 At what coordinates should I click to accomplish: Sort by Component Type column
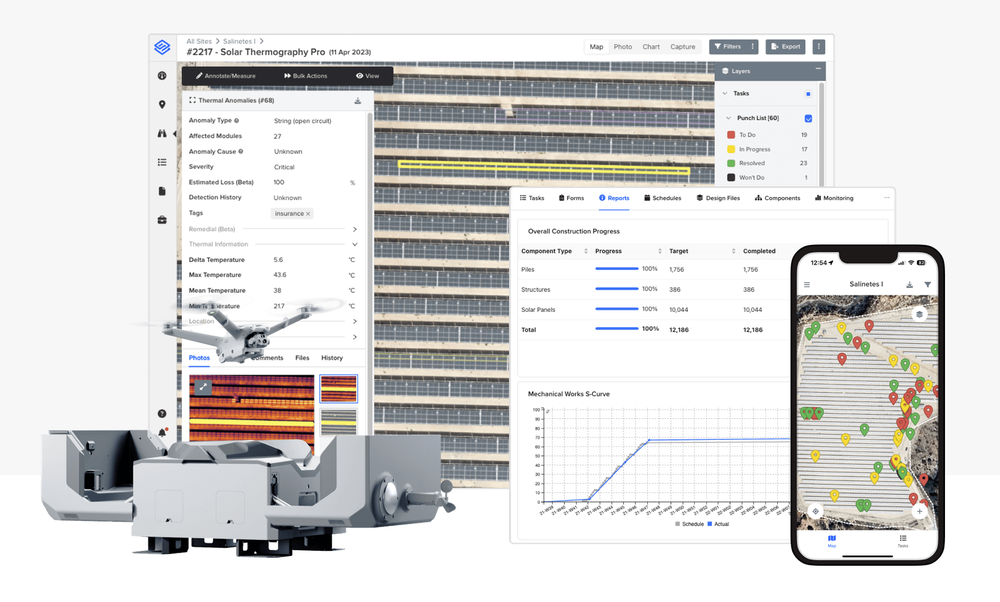tap(585, 251)
